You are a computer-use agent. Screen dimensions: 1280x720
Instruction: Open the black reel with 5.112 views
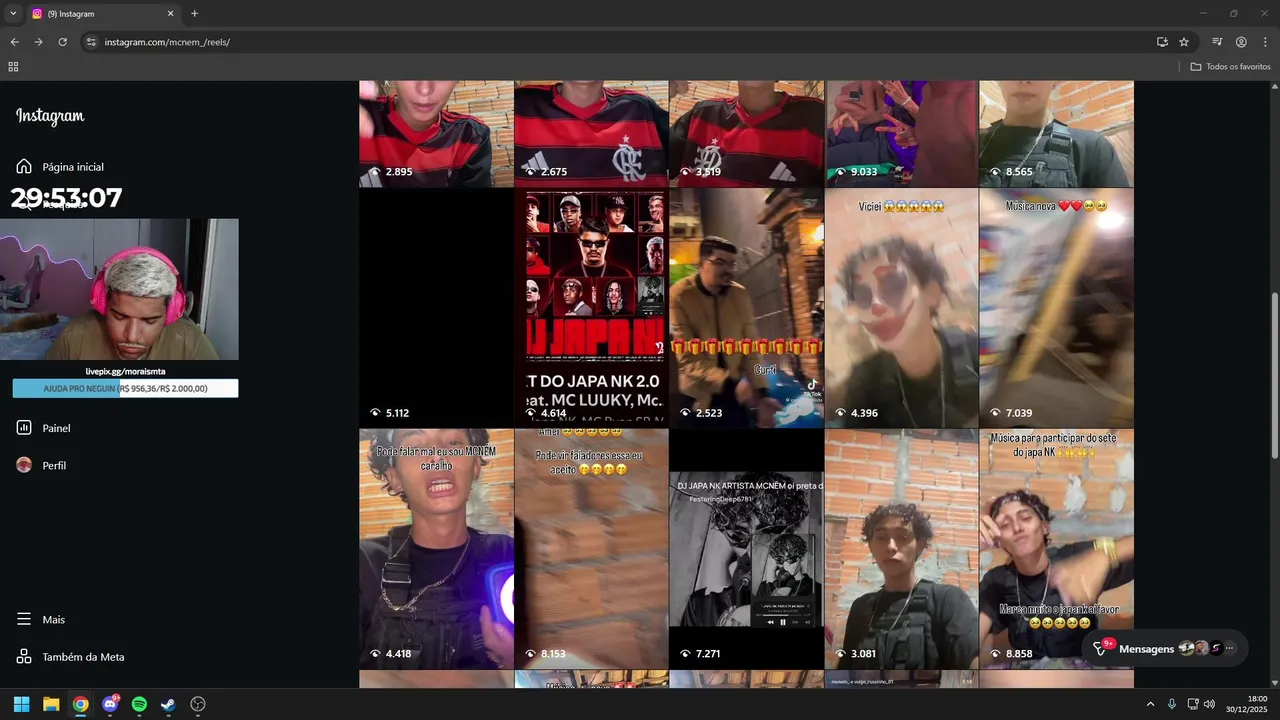click(436, 308)
